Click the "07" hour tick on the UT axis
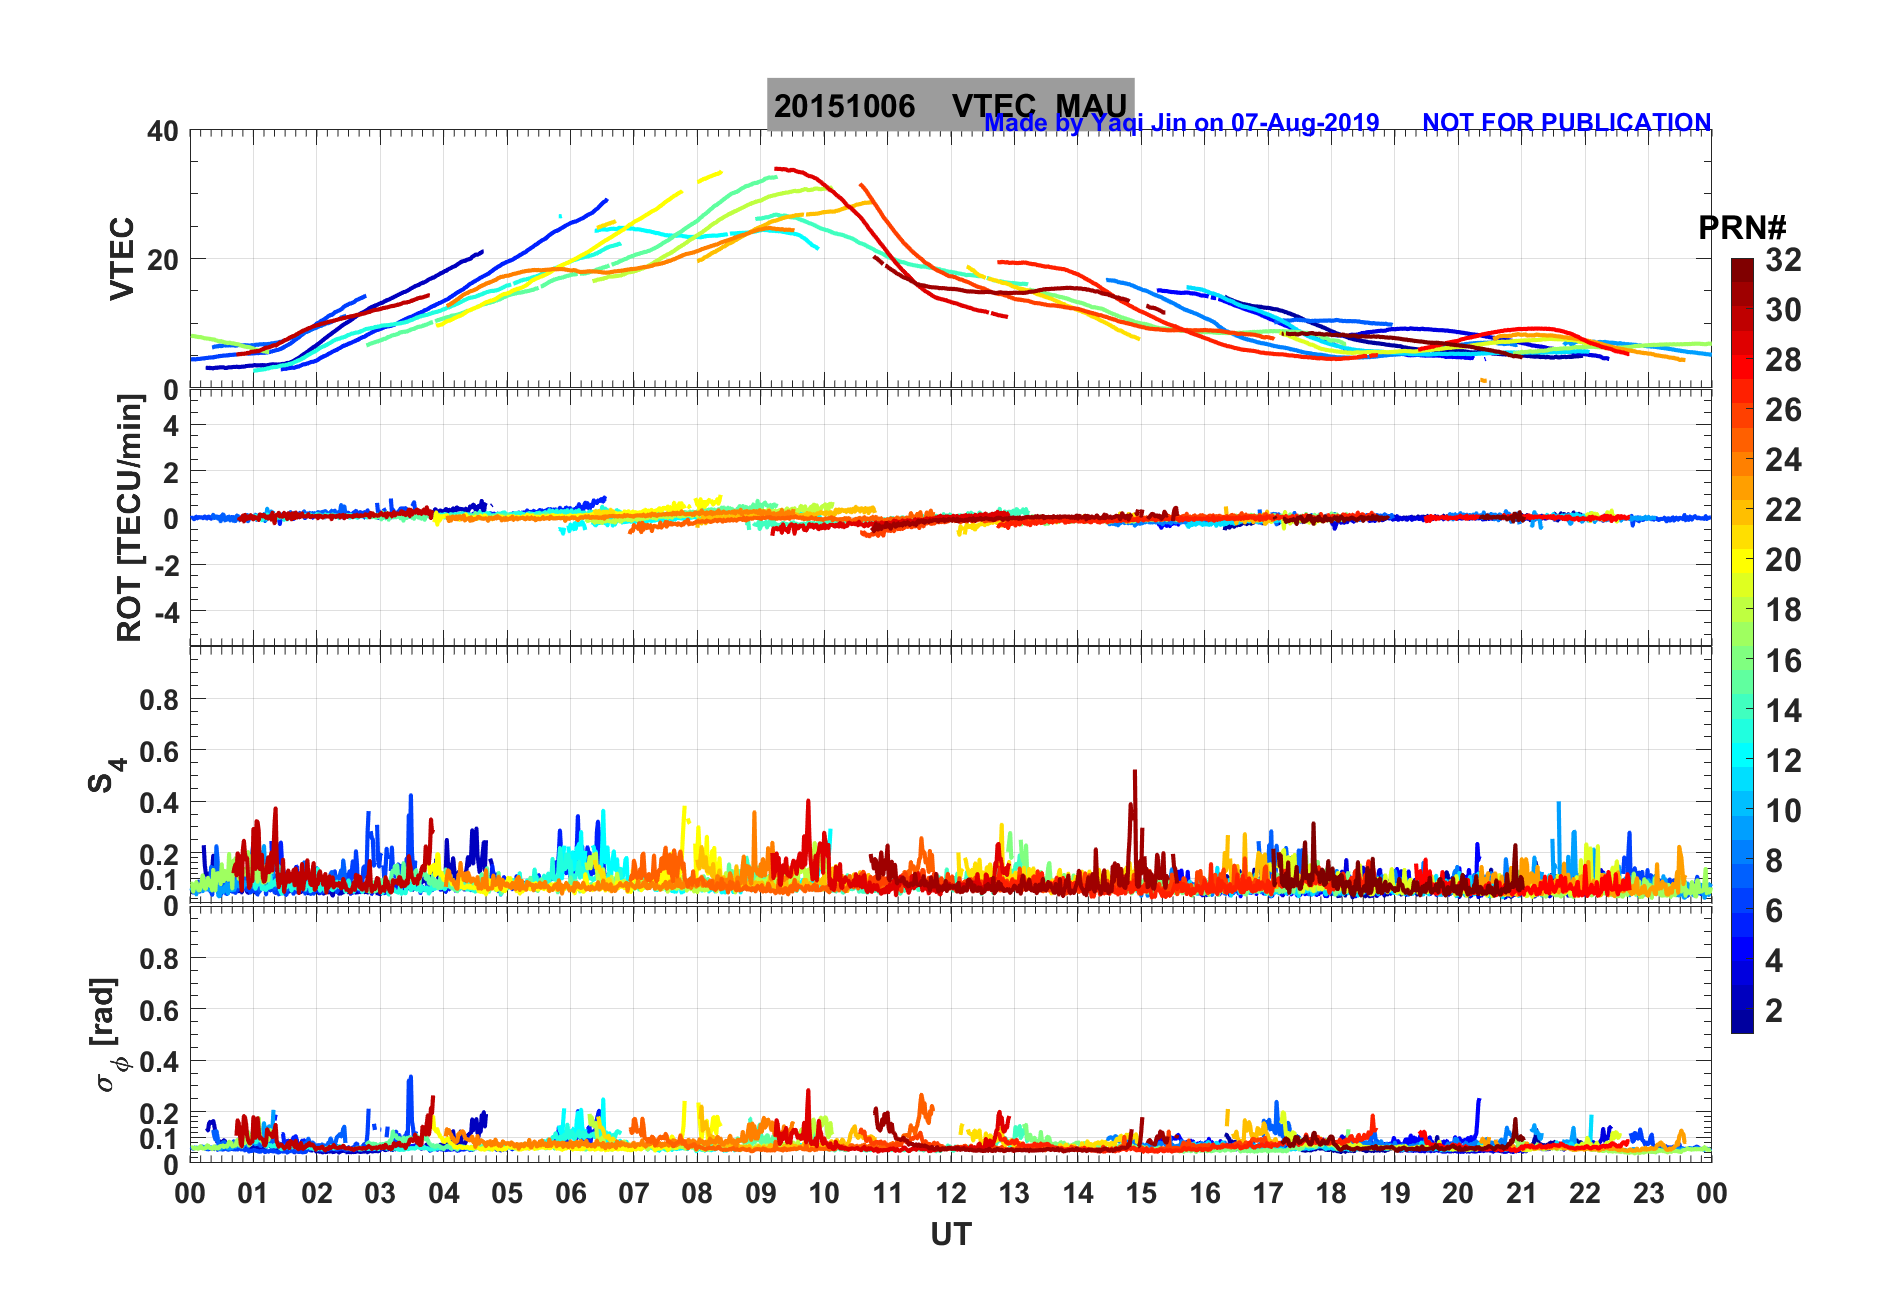The height and width of the screenshot is (1292, 1902). tap(634, 1193)
